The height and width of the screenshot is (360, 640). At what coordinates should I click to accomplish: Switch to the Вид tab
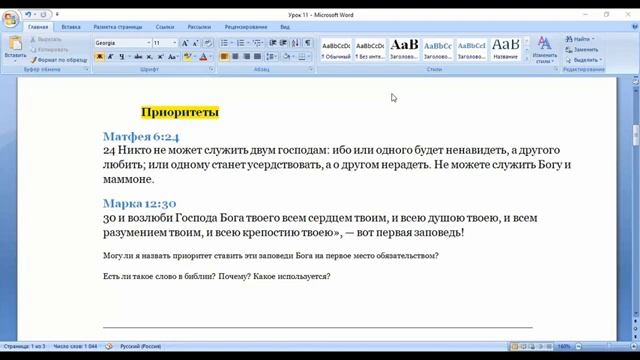(285, 27)
